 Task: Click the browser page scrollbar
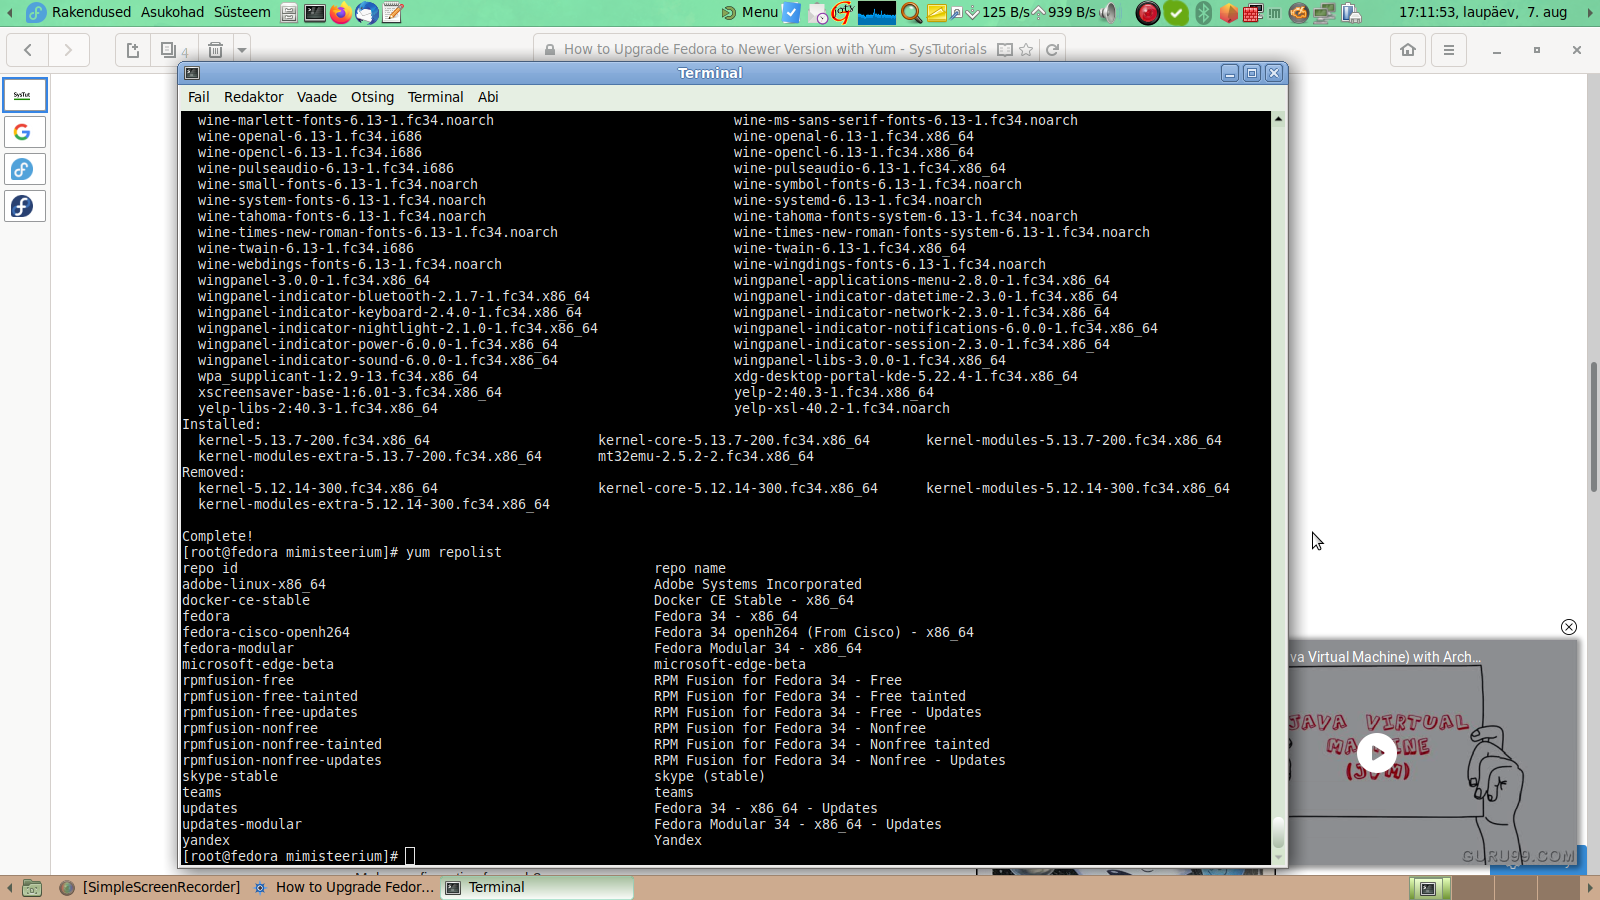tap(1593, 427)
